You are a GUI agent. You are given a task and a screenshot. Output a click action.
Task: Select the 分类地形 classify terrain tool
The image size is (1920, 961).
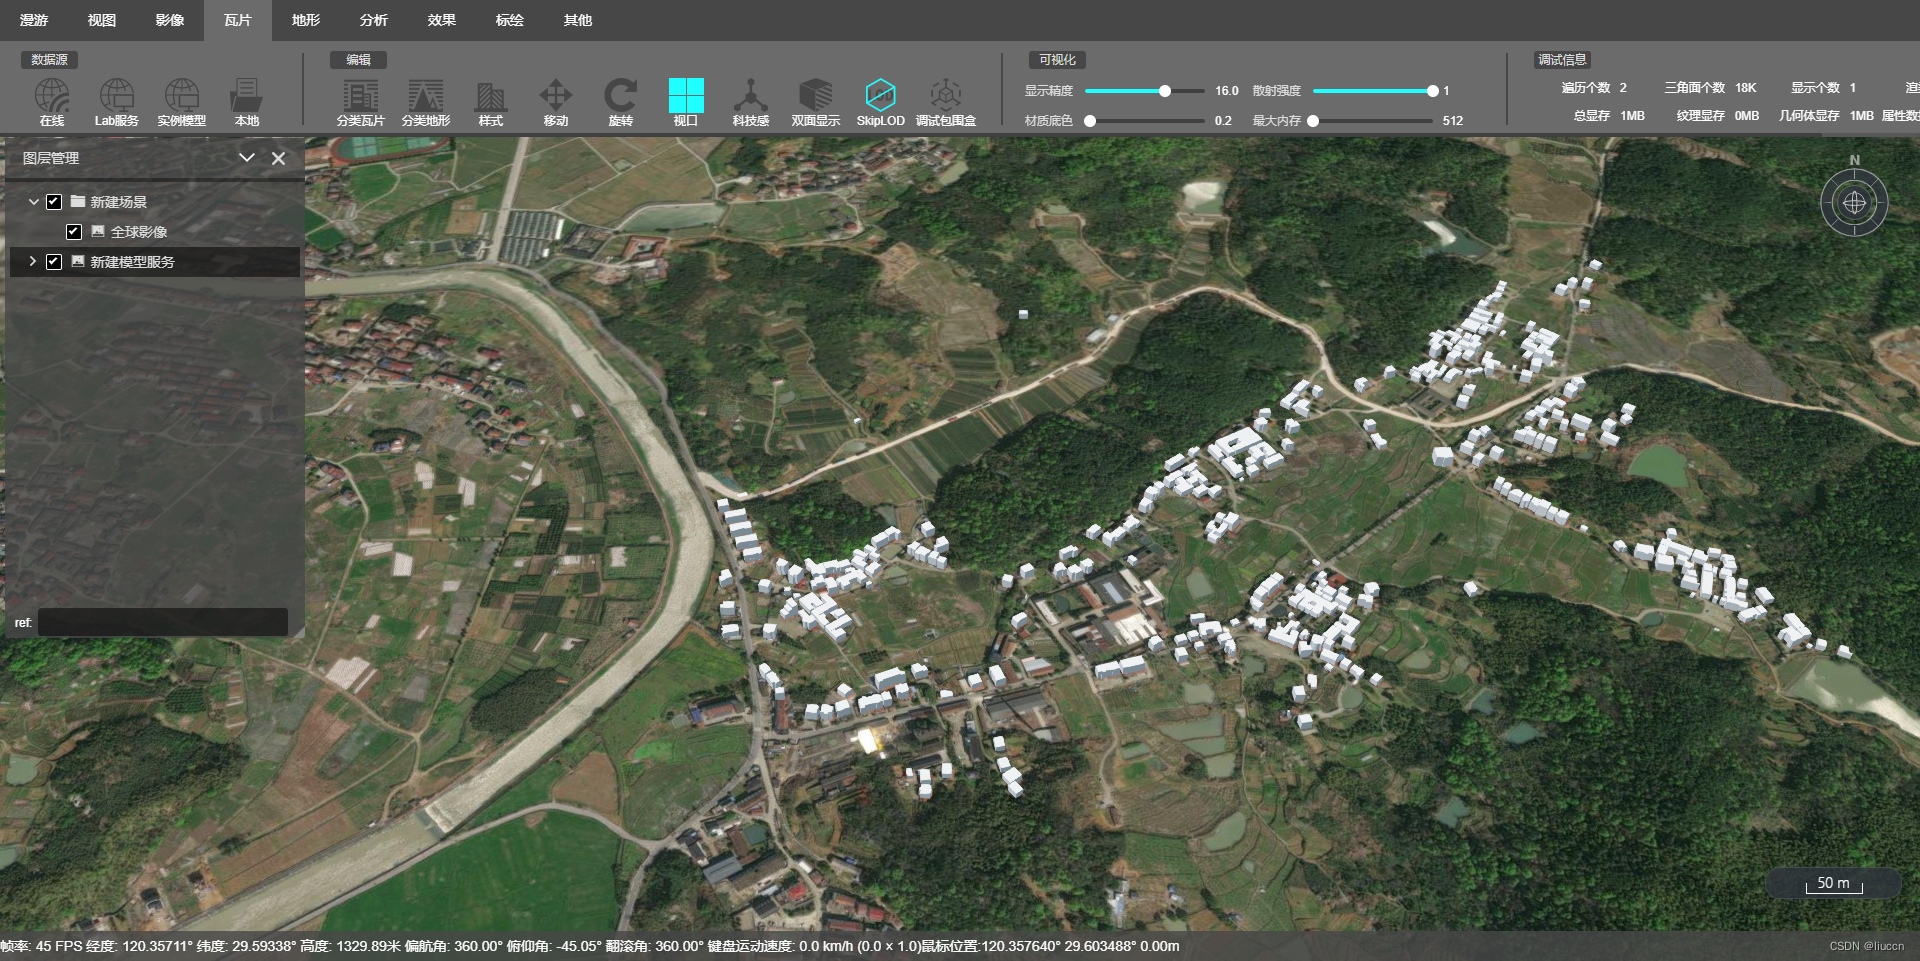pos(426,102)
